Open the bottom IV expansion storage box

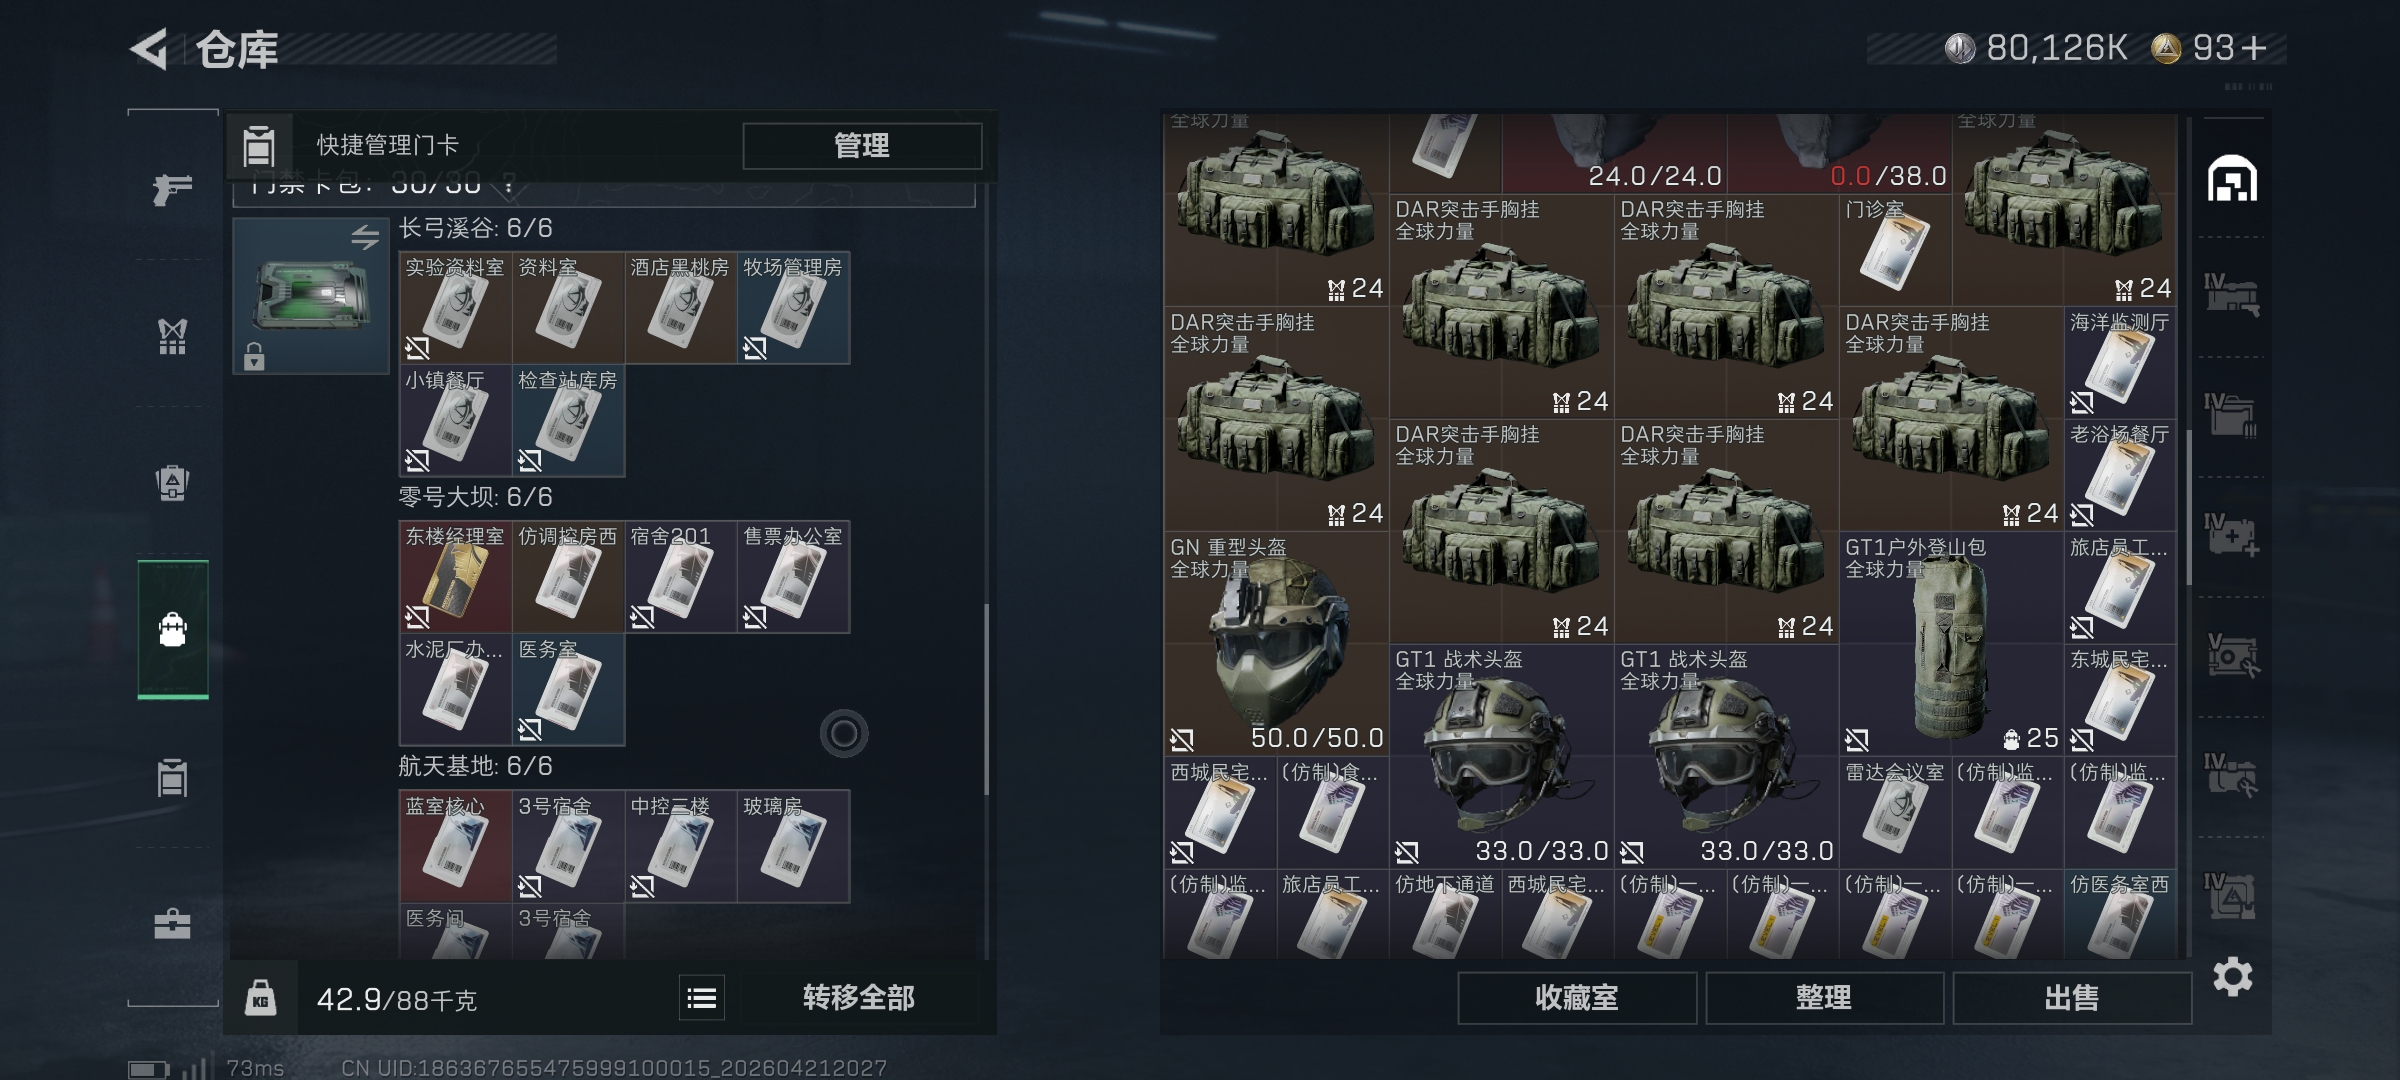[2232, 895]
